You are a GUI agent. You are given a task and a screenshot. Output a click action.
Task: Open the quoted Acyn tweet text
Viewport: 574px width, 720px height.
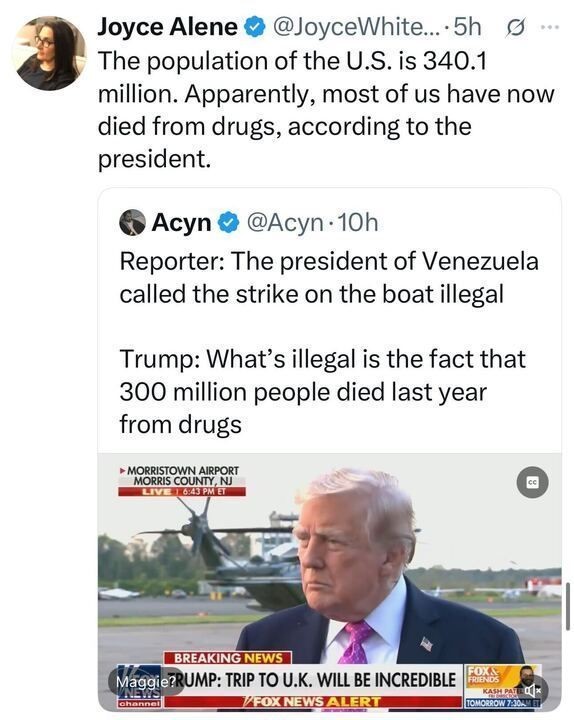coord(329,343)
